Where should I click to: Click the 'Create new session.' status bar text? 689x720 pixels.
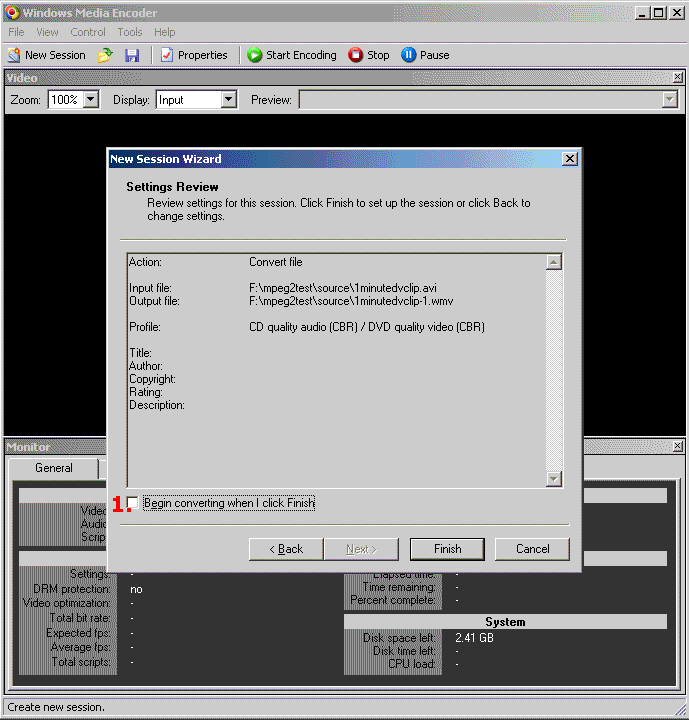pyautogui.click(x=56, y=707)
